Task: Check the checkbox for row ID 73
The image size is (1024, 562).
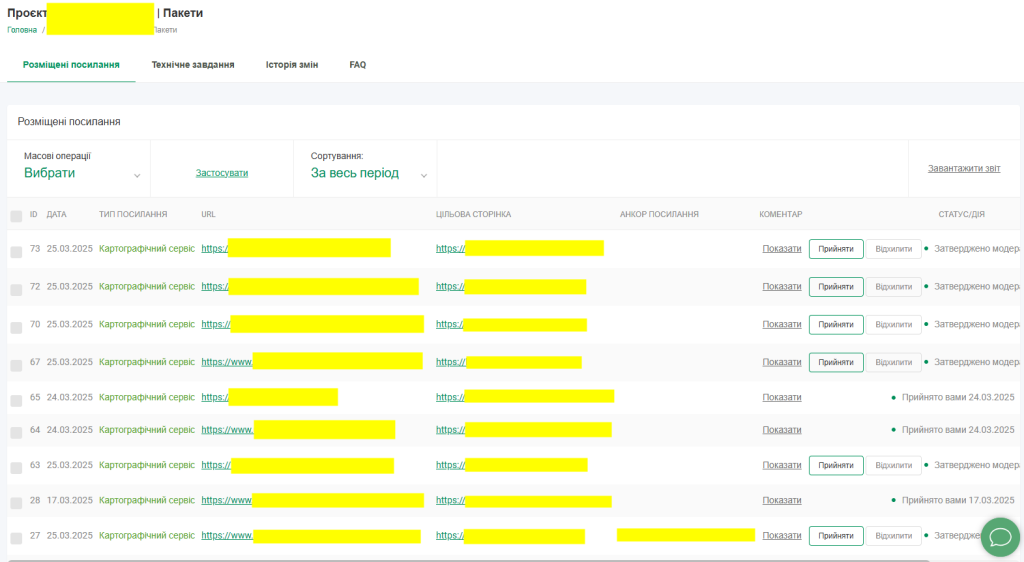Action: pos(16,250)
